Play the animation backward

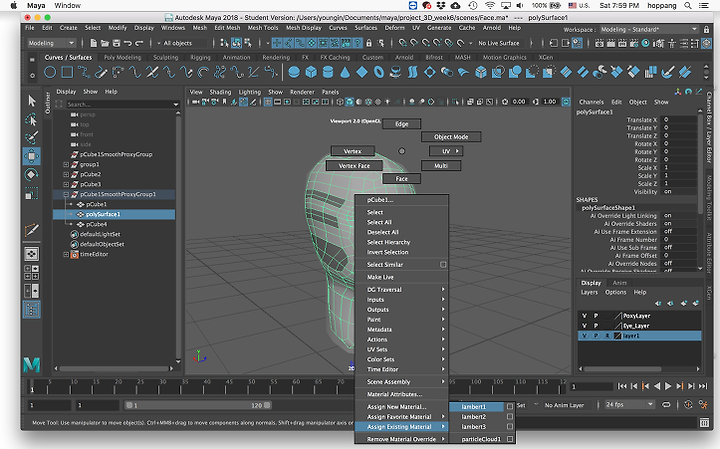(x=657, y=386)
